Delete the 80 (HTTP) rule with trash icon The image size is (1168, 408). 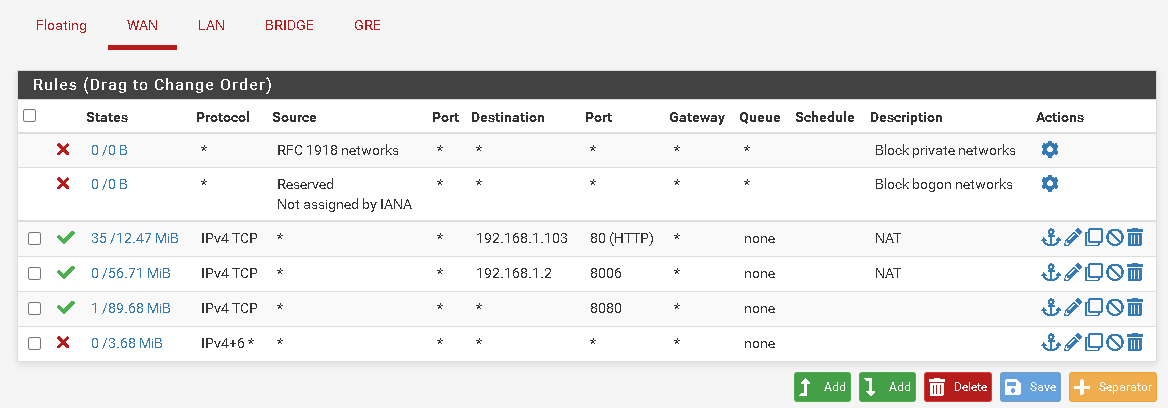[x=1134, y=238]
